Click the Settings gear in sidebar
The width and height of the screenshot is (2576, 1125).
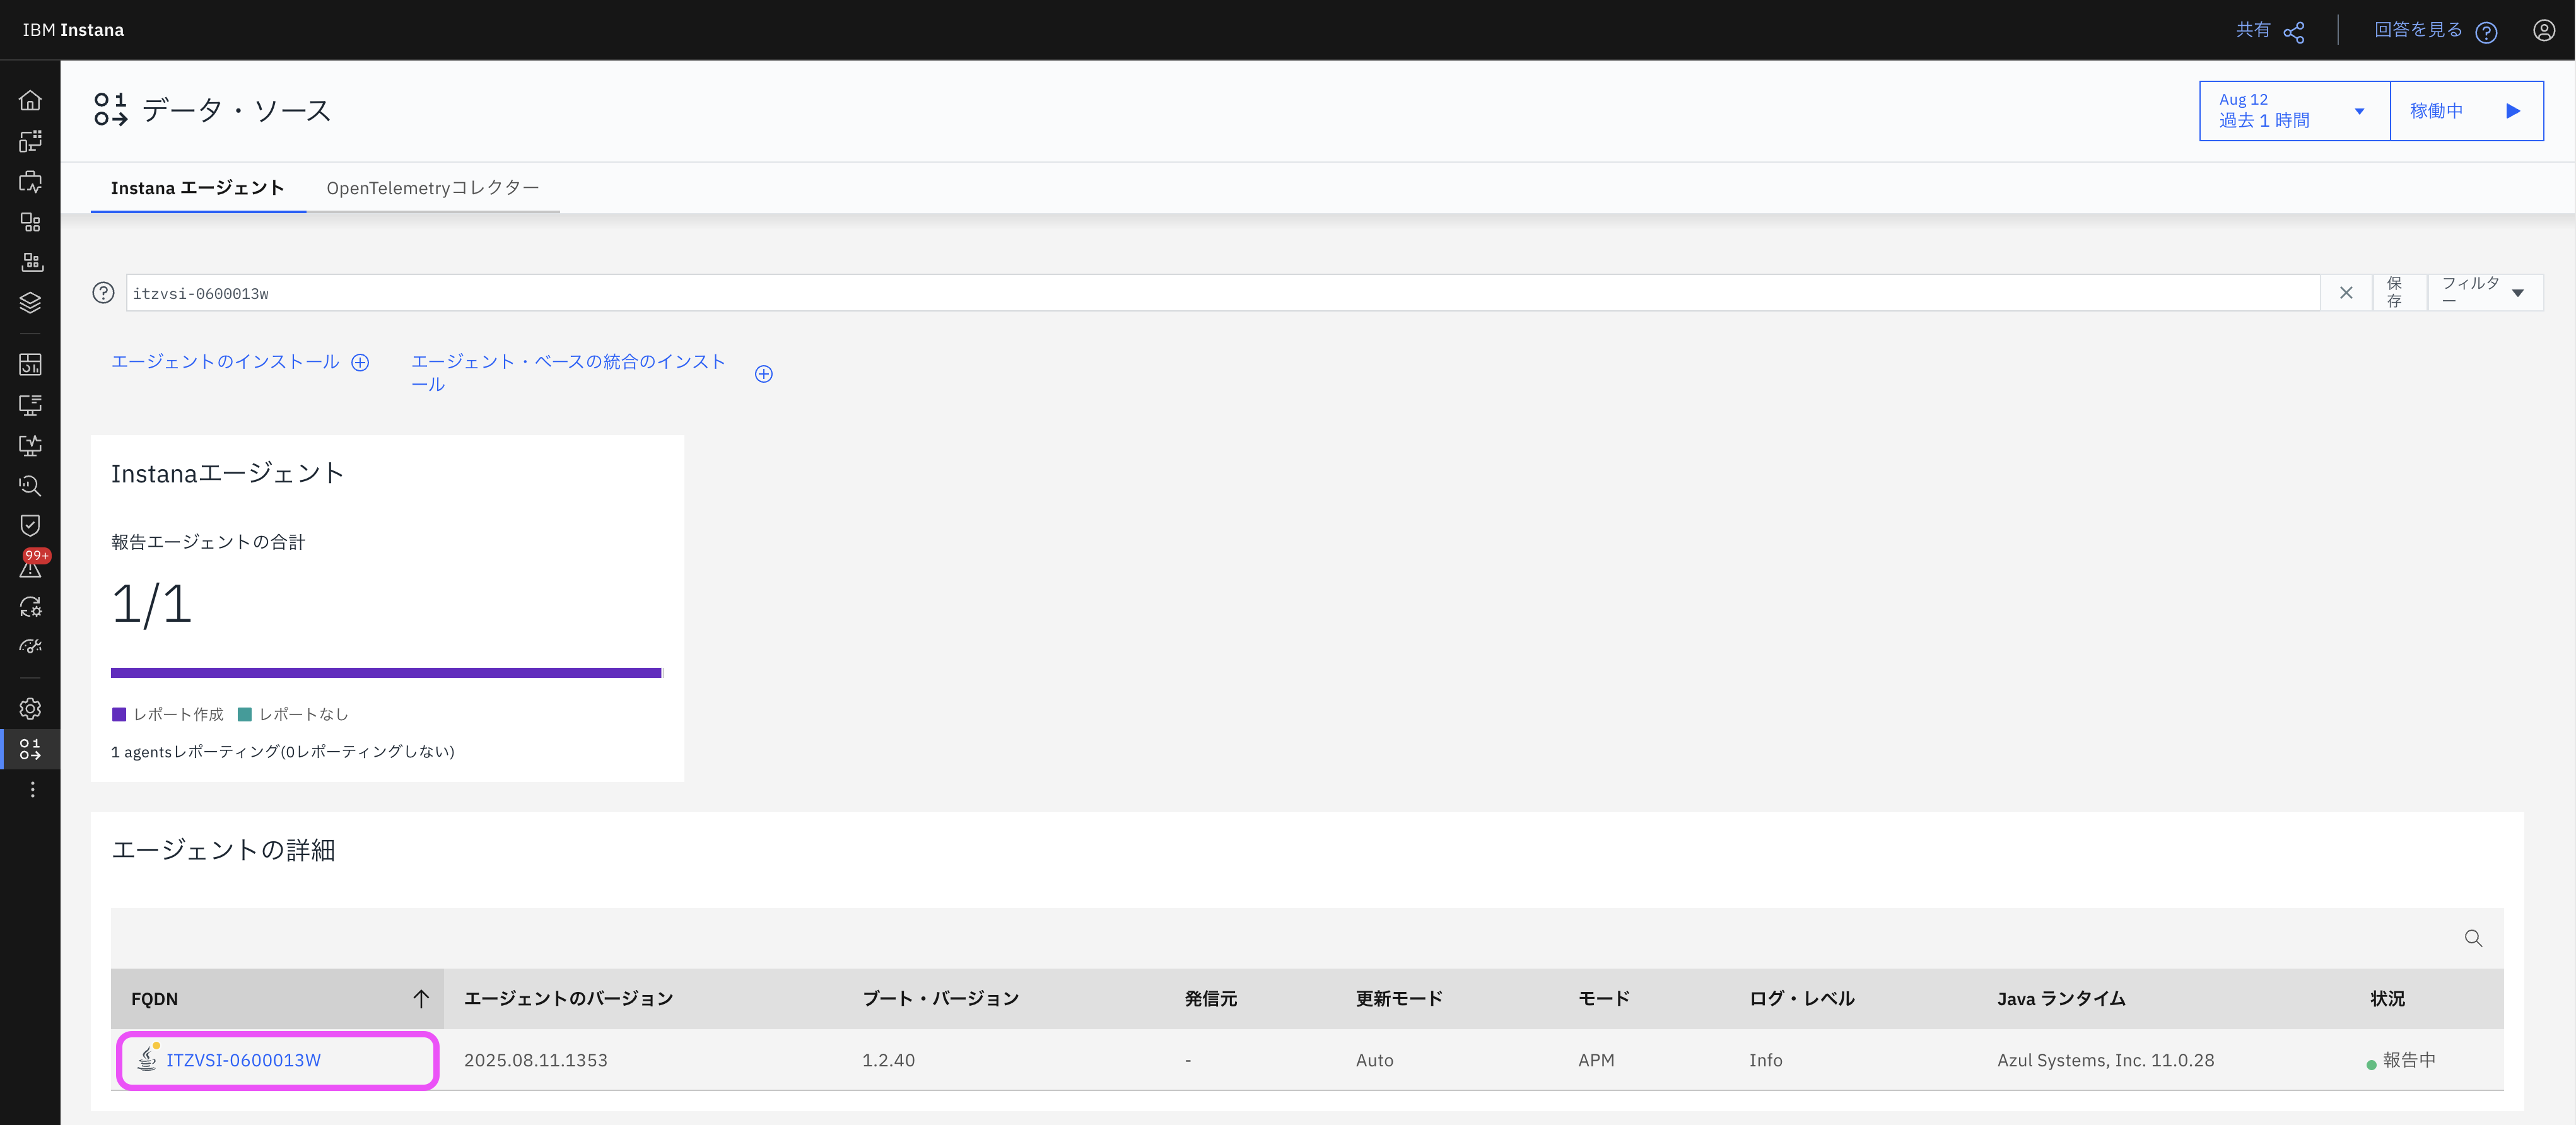[x=30, y=709]
